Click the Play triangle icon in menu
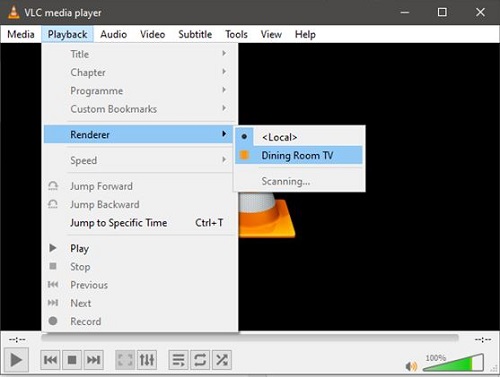 (x=53, y=248)
